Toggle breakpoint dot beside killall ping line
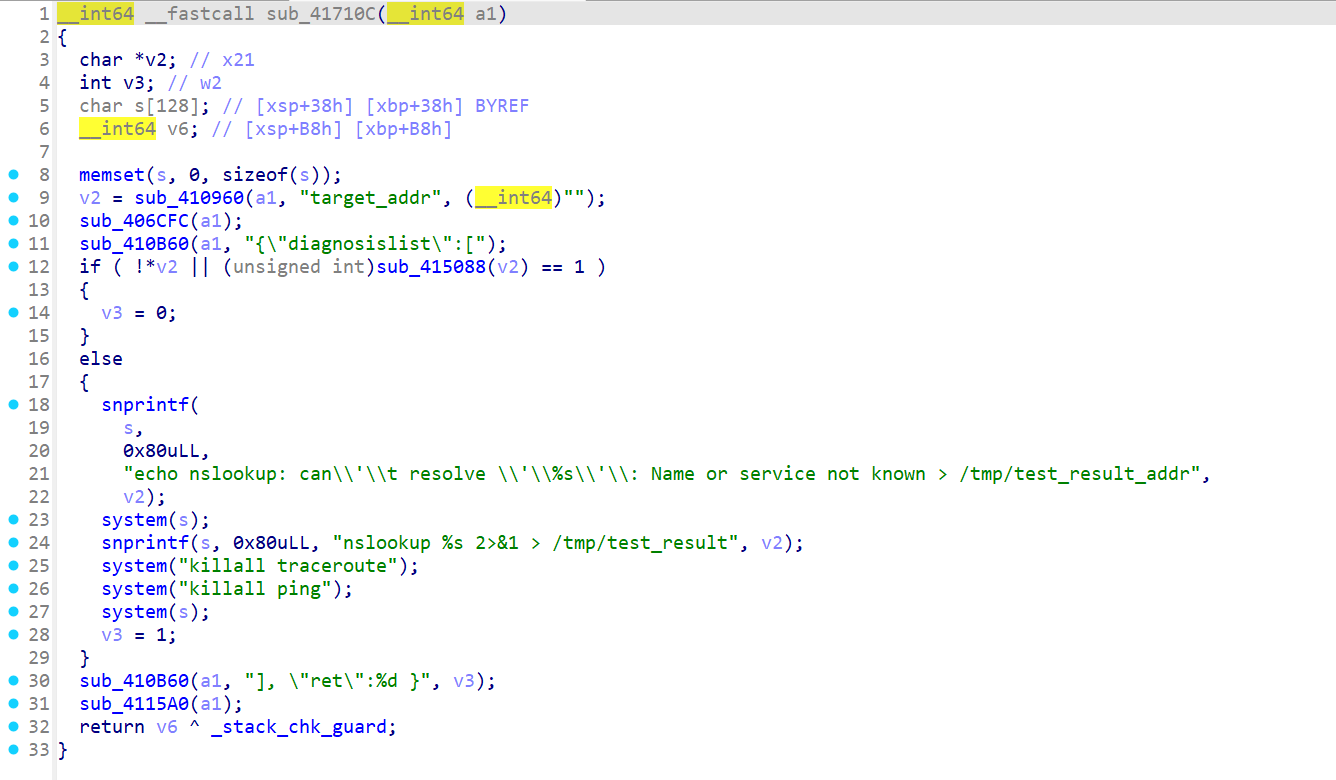This screenshot has width=1336, height=780. [x=13, y=589]
